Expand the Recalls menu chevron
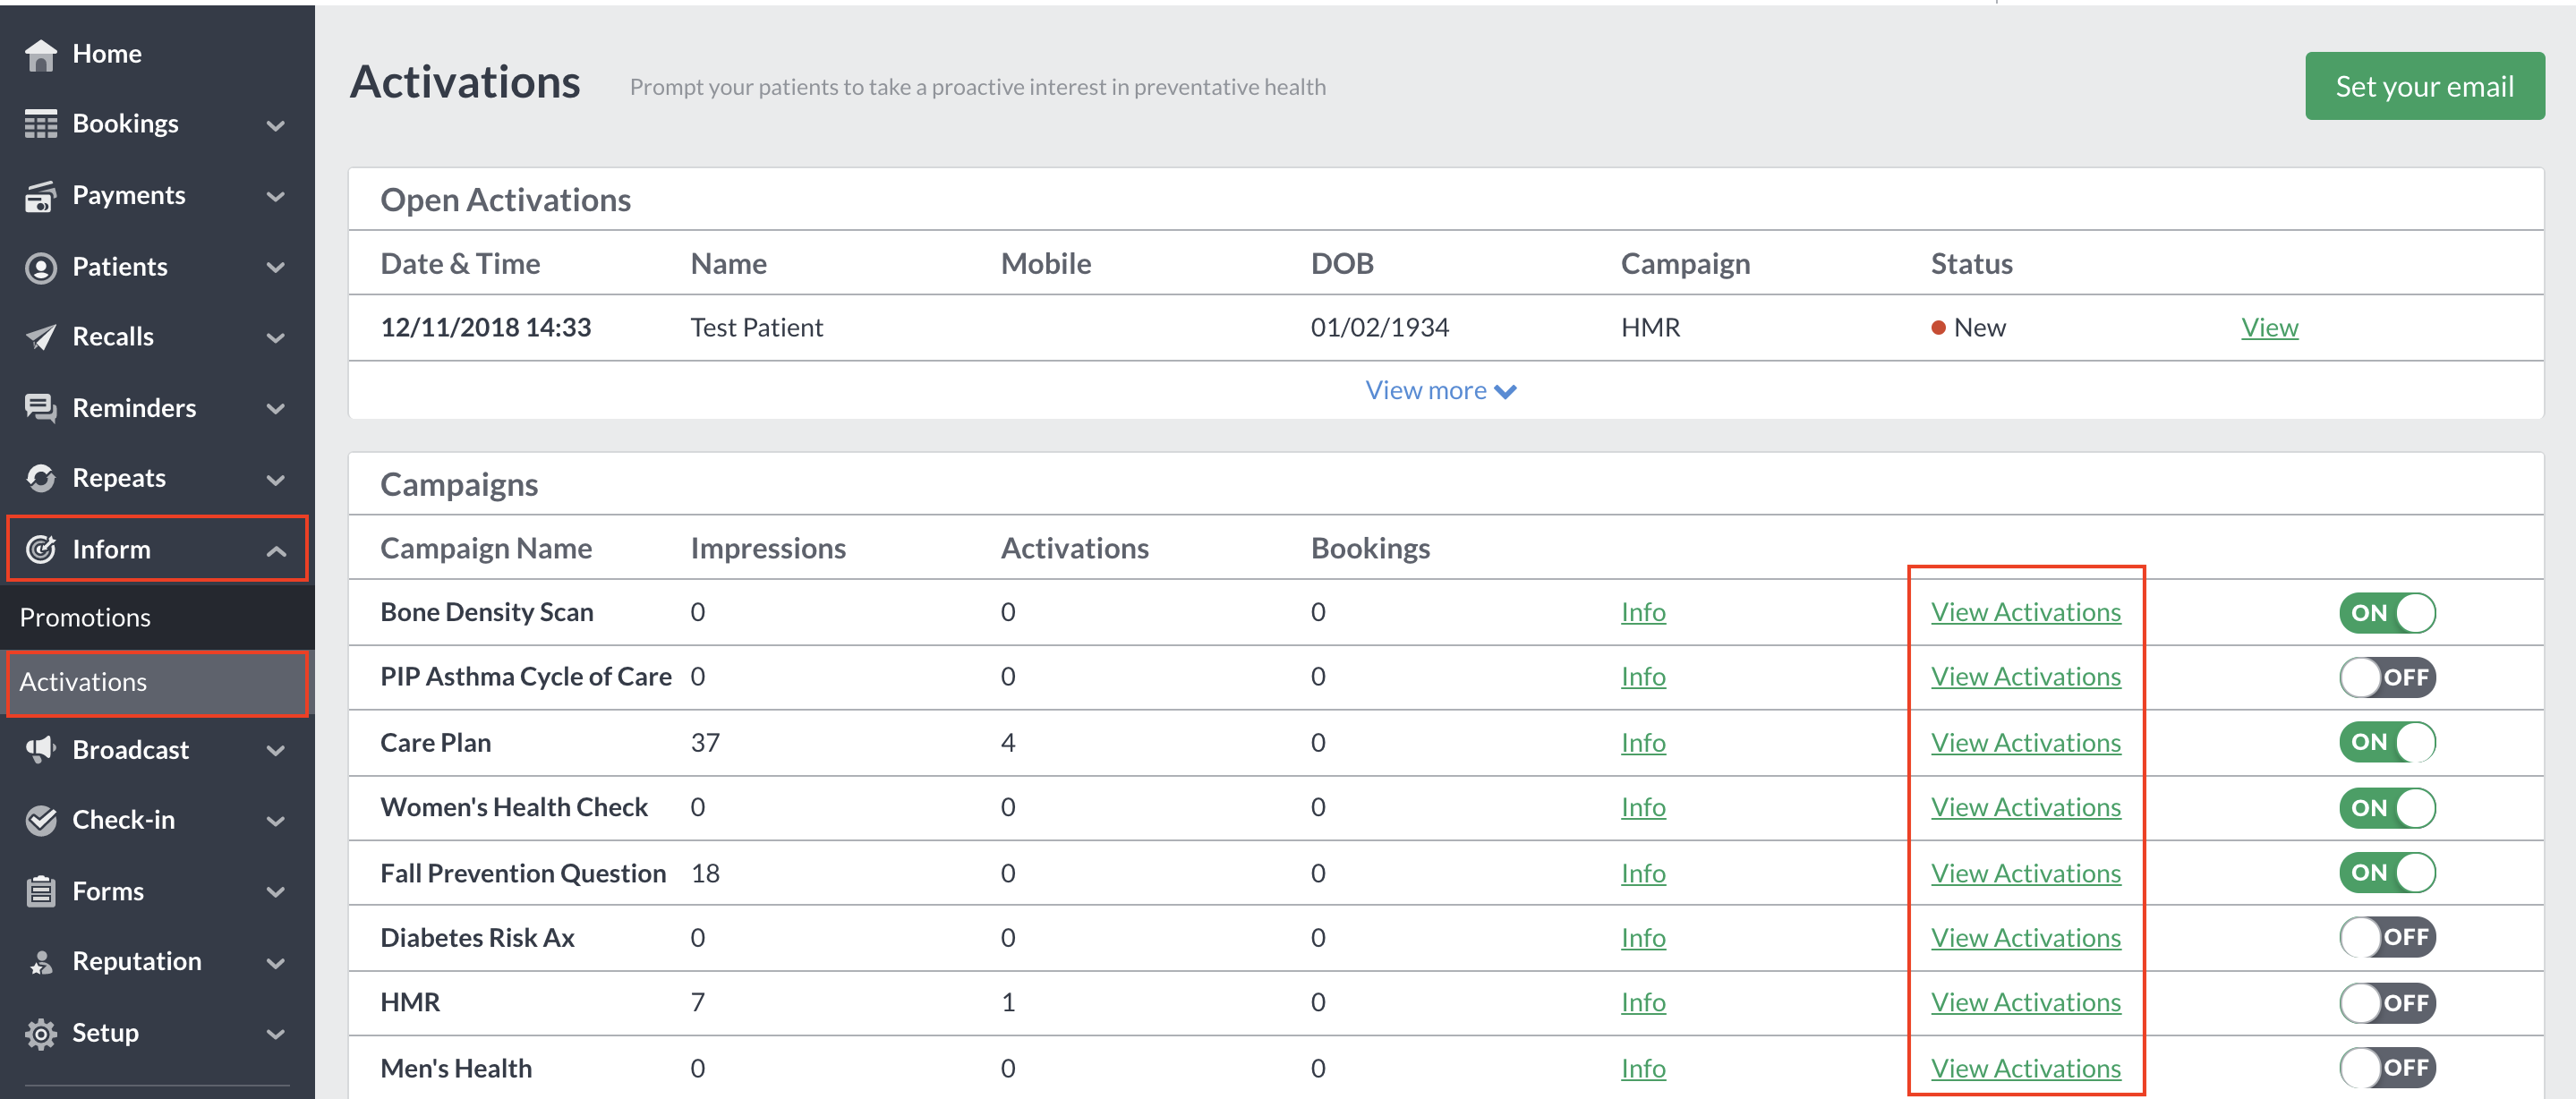2576x1099 pixels. click(276, 338)
